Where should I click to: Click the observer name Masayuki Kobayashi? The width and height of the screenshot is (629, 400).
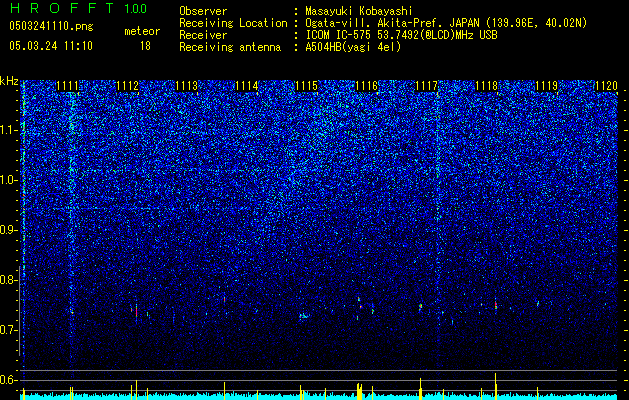[359, 11]
